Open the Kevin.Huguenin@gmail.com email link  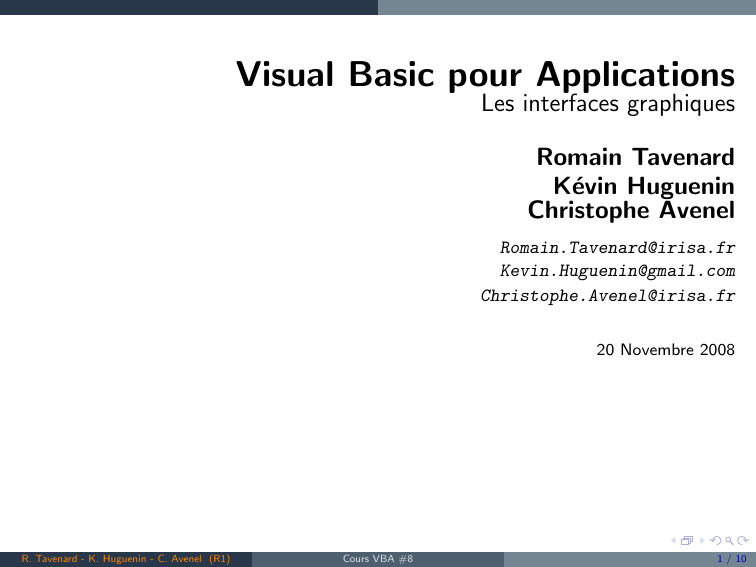click(x=618, y=271)
